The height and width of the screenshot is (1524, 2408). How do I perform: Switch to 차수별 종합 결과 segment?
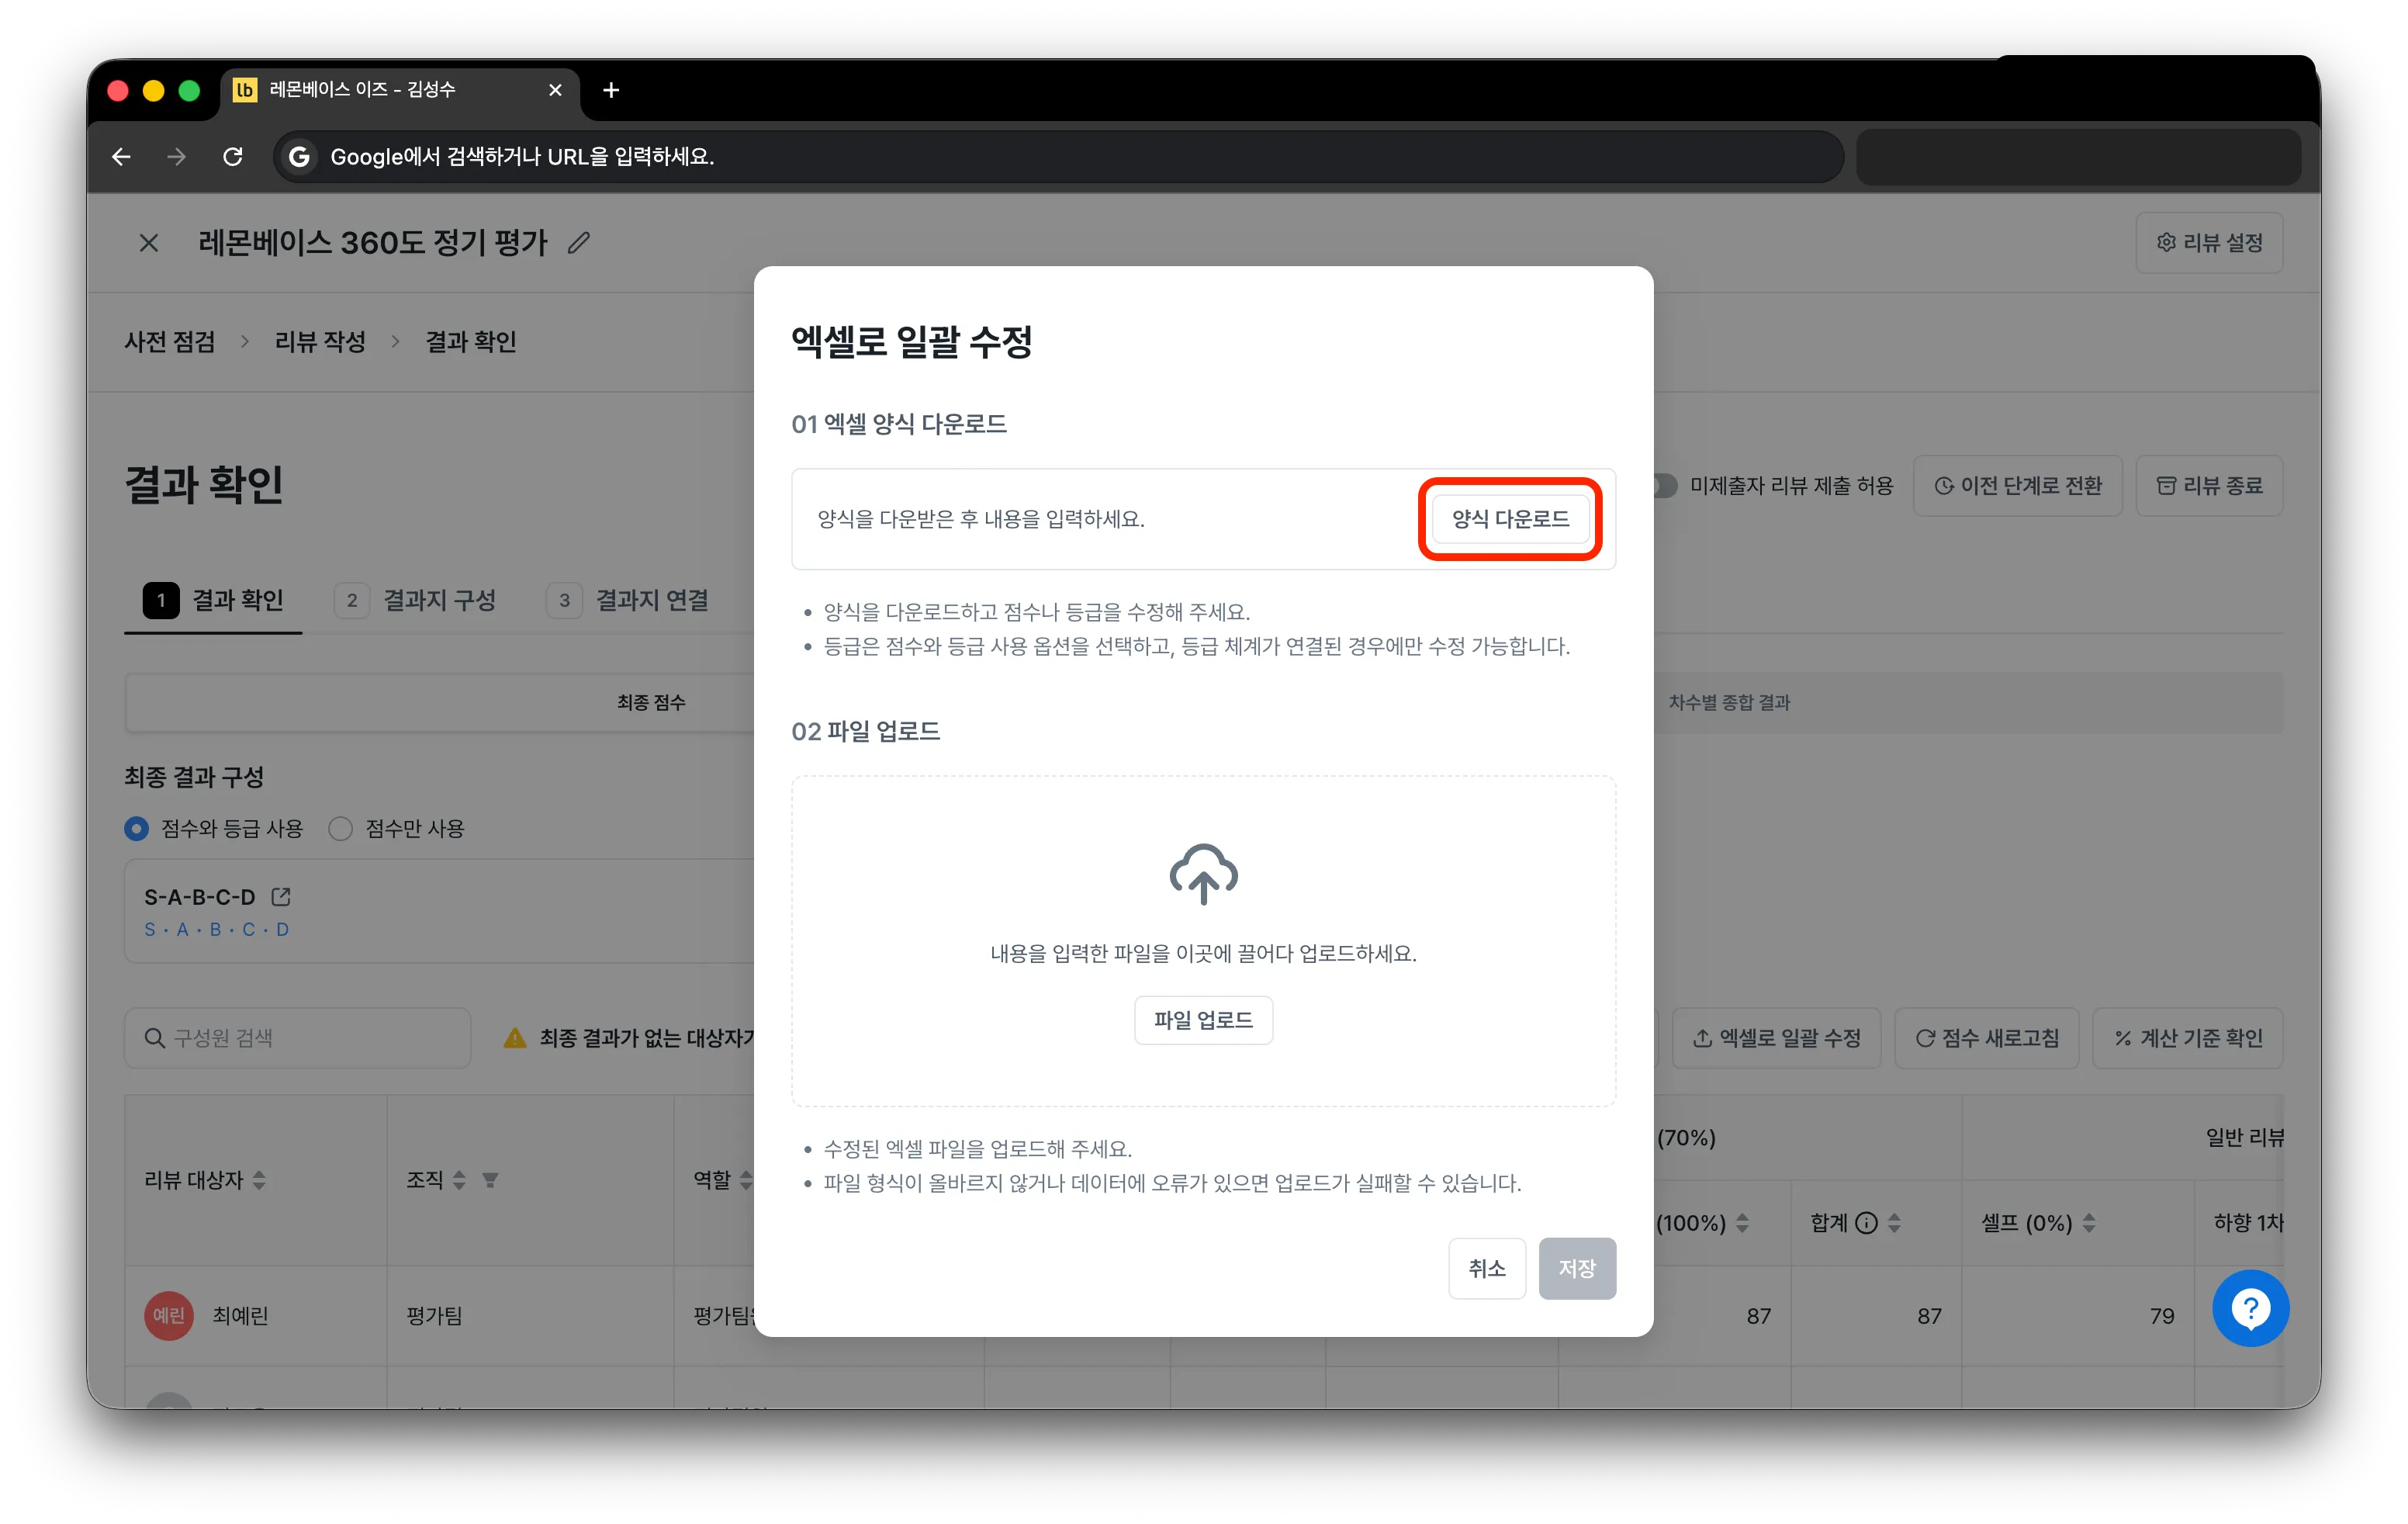click(x=1729, y=703)
